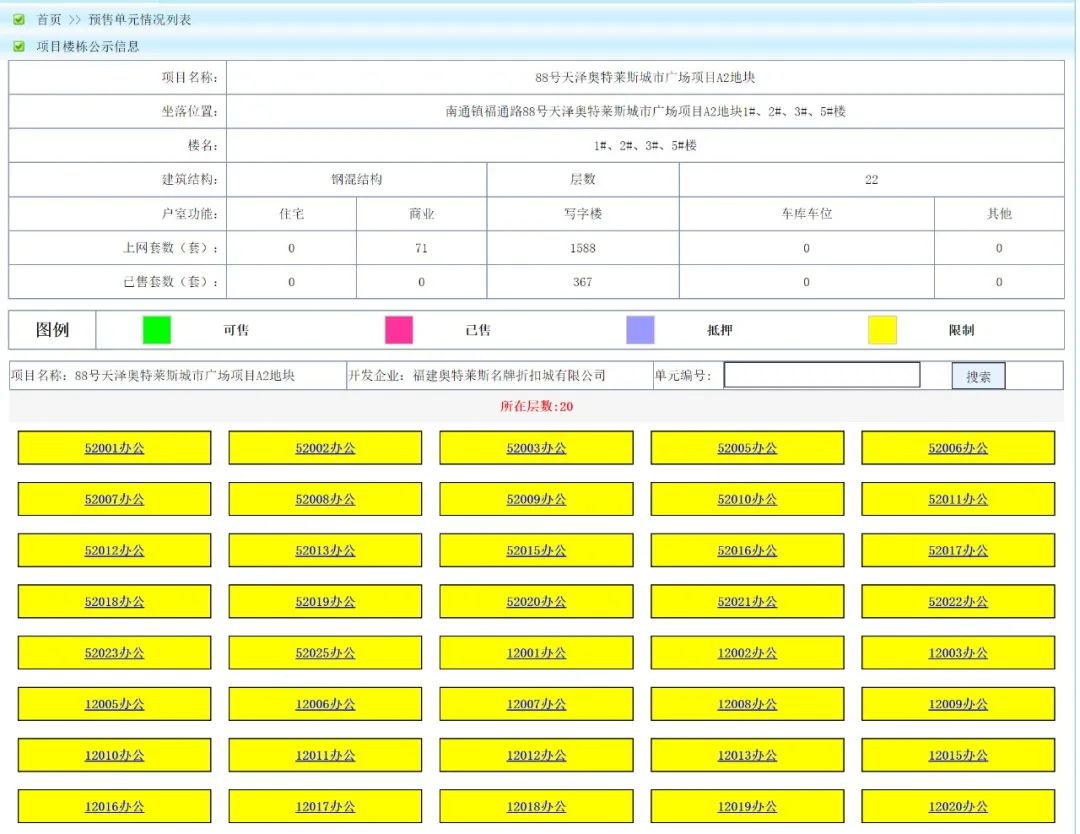1080x834 pixels.
Task: Select unit 12006办公
Action: coord(325,705)
